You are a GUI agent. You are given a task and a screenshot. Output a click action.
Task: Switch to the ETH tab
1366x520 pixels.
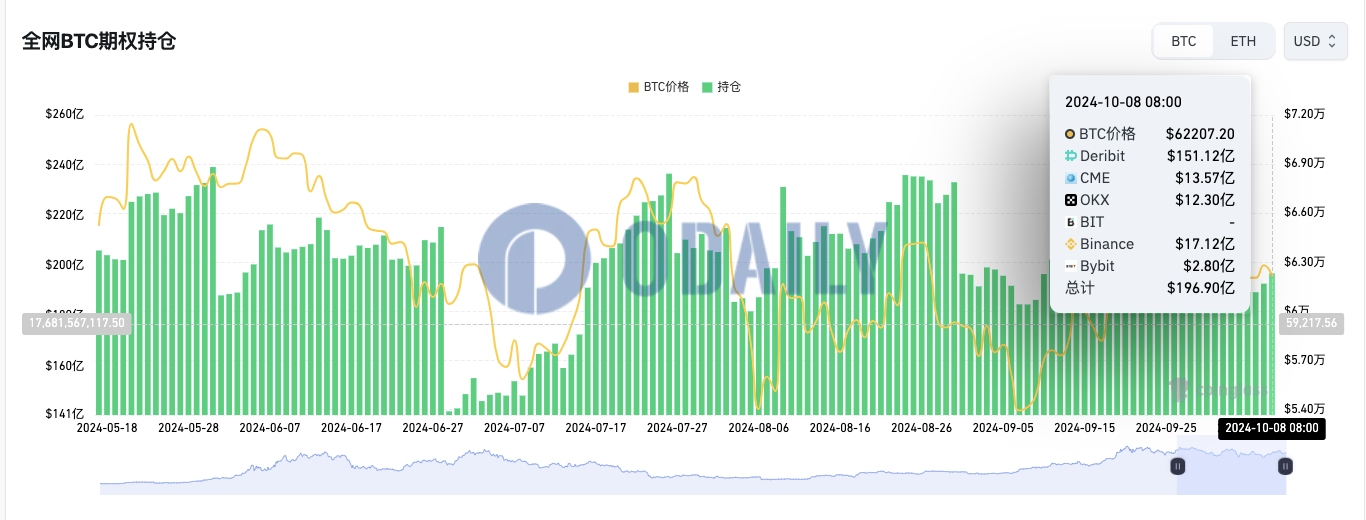[1243, 41]
